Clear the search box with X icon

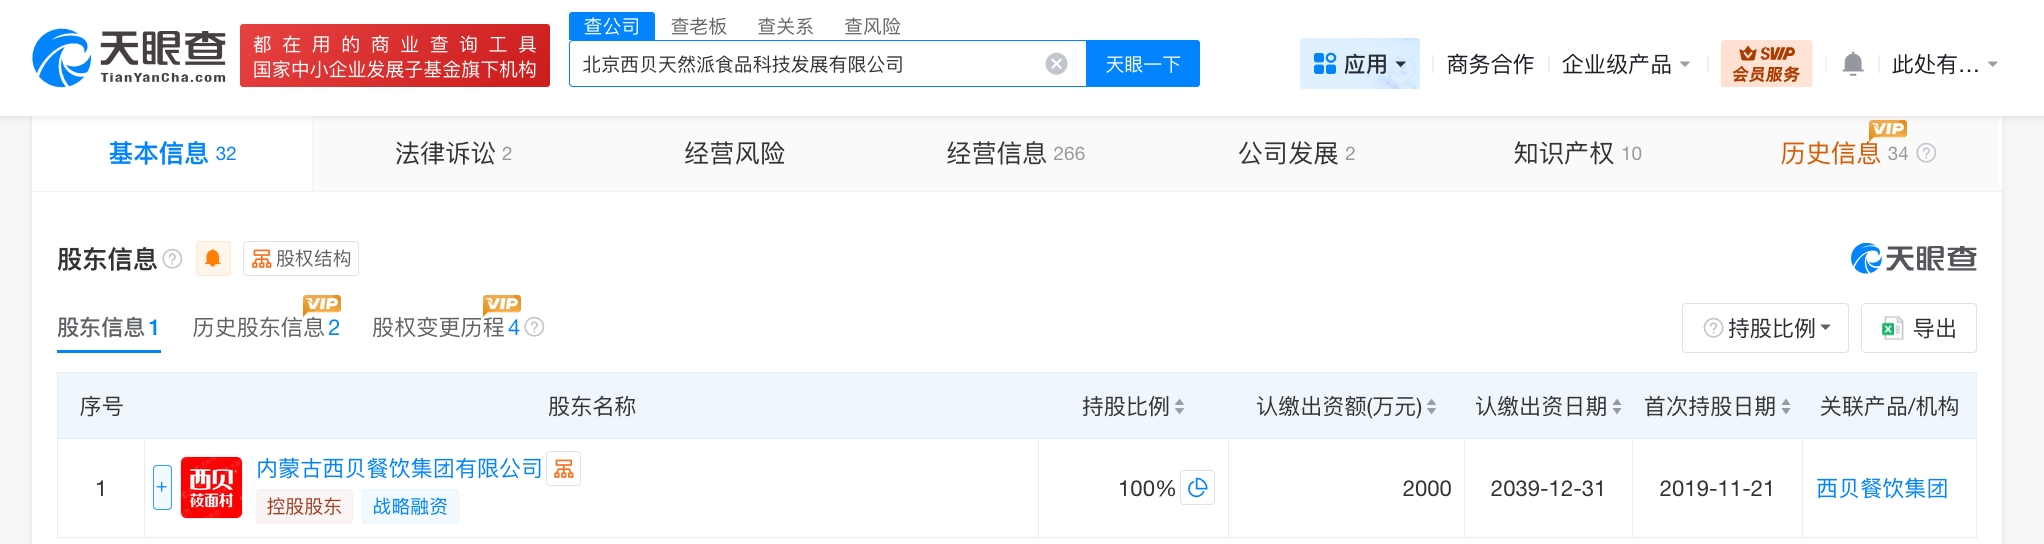(1056, 64)
